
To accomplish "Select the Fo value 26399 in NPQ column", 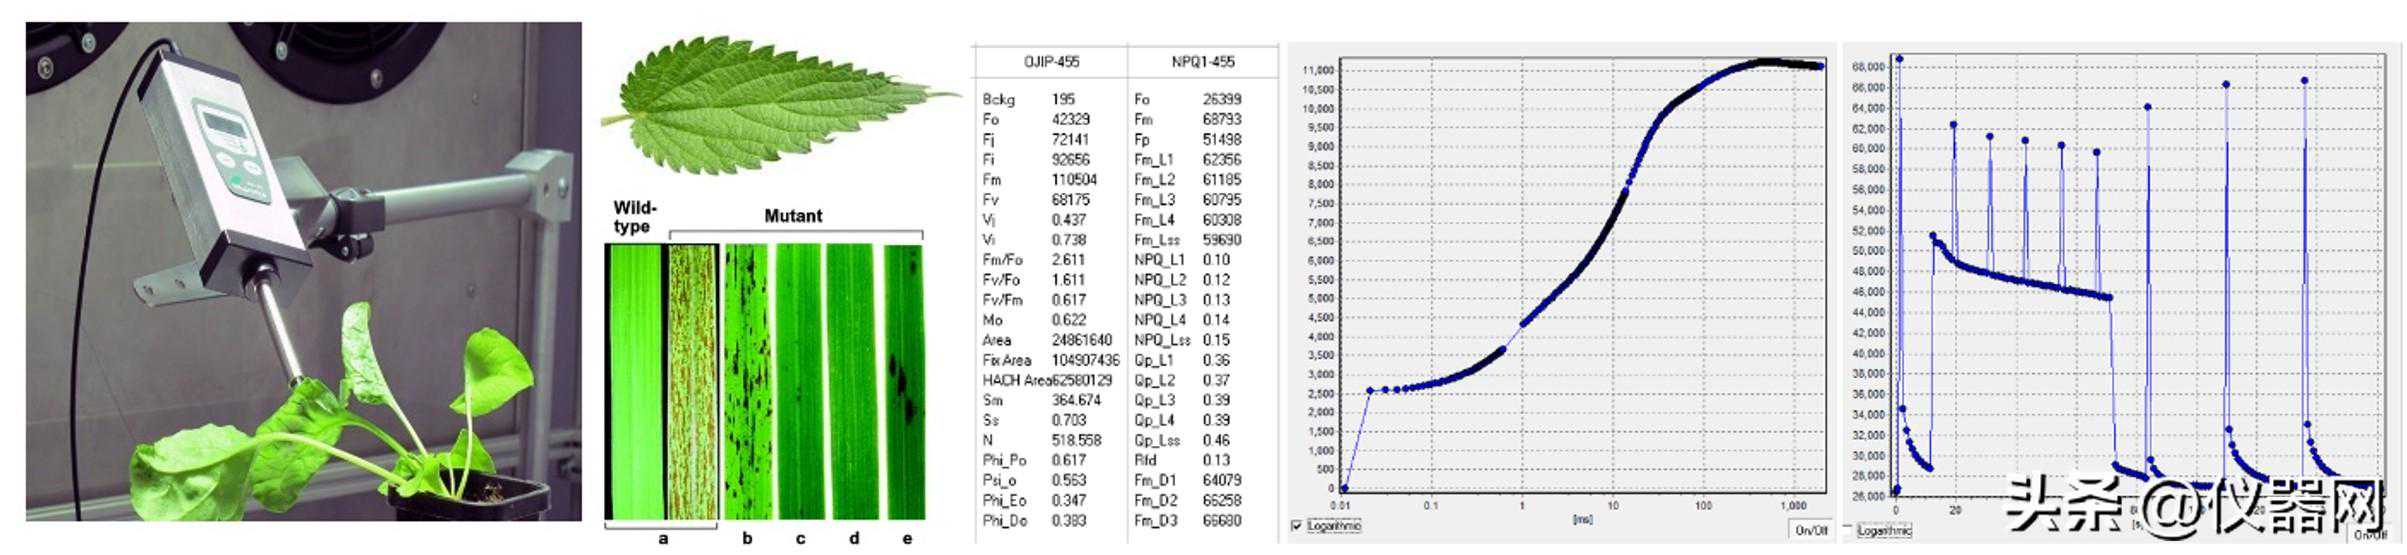I will 1222,99.
